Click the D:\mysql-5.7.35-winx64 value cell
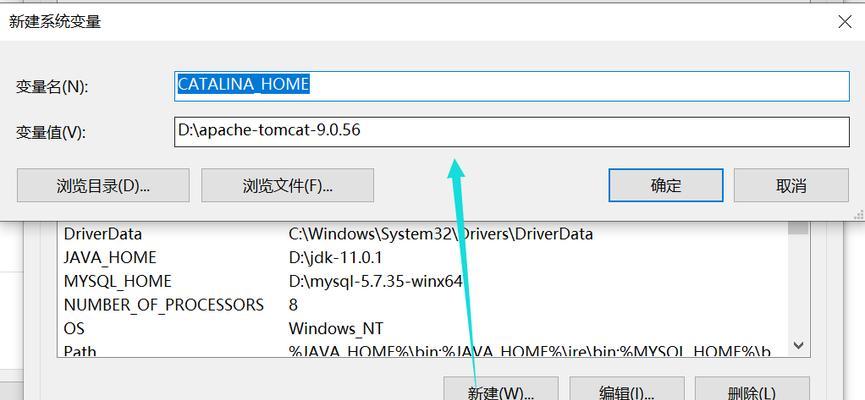The image size is (865, 400). [375, 281]
